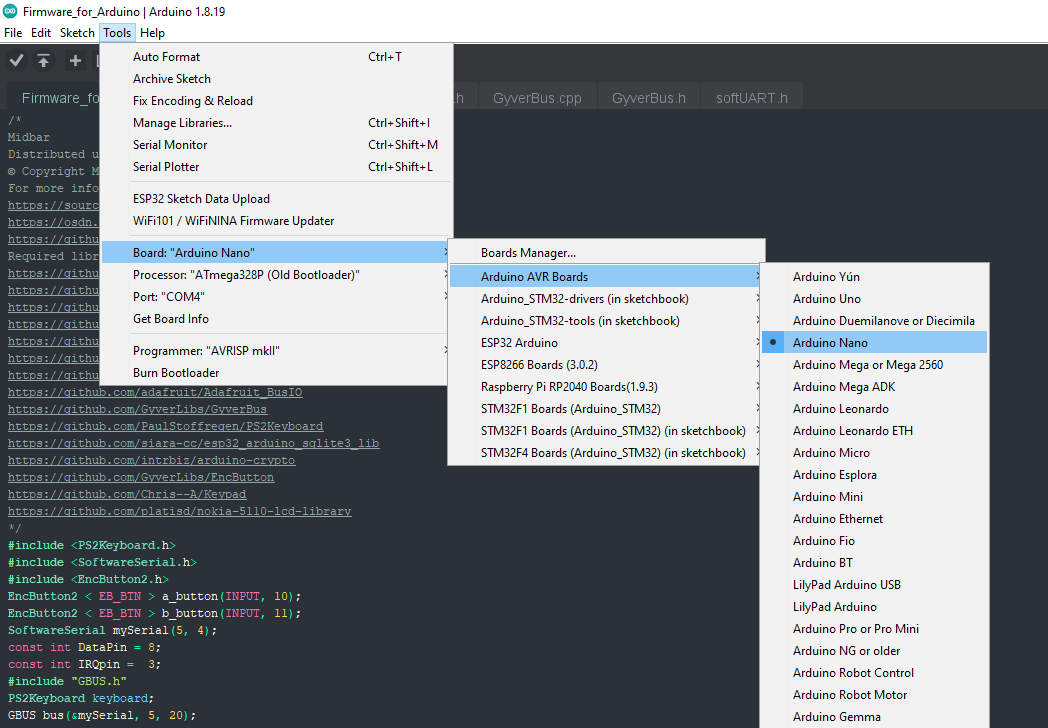This screenshot has height=728, width=1048.
Task: Open the Help menu
Action: point(152,33)
